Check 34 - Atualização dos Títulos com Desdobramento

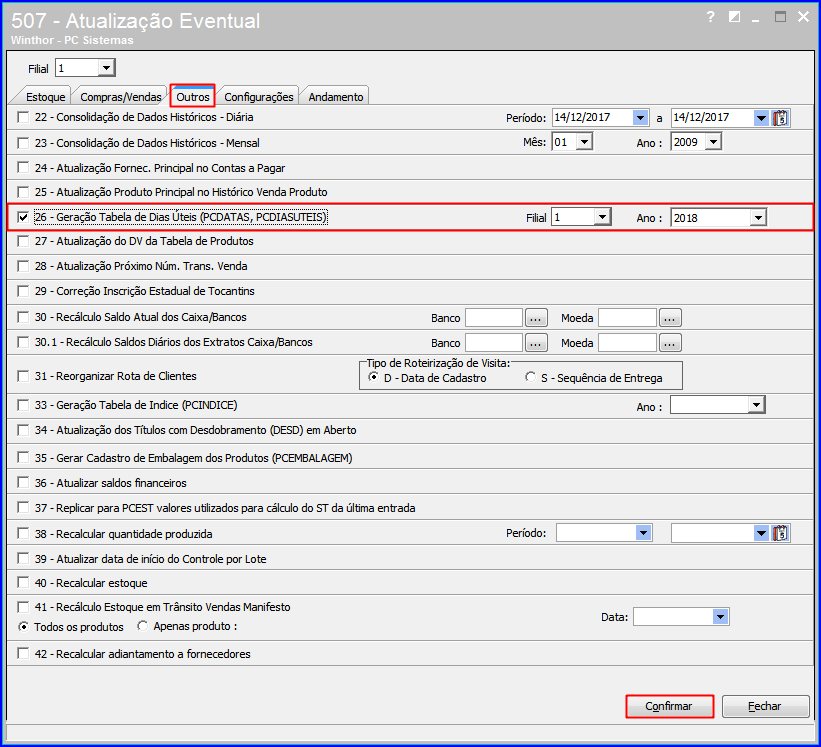tap(23, 430)
